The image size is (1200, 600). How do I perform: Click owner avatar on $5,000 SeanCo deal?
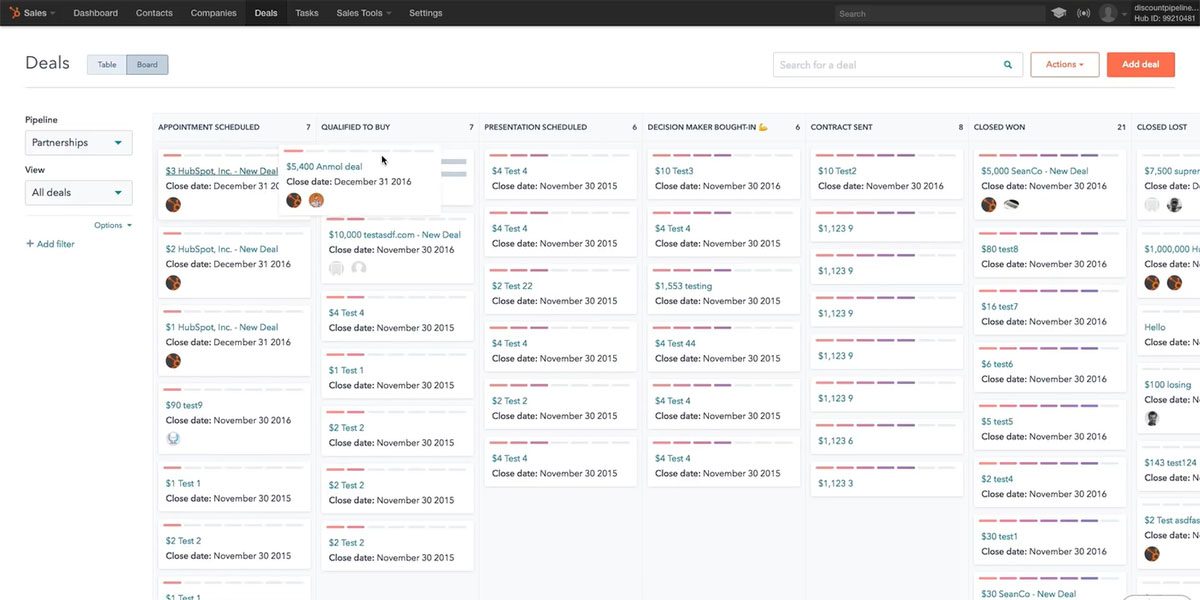[989, 205]
